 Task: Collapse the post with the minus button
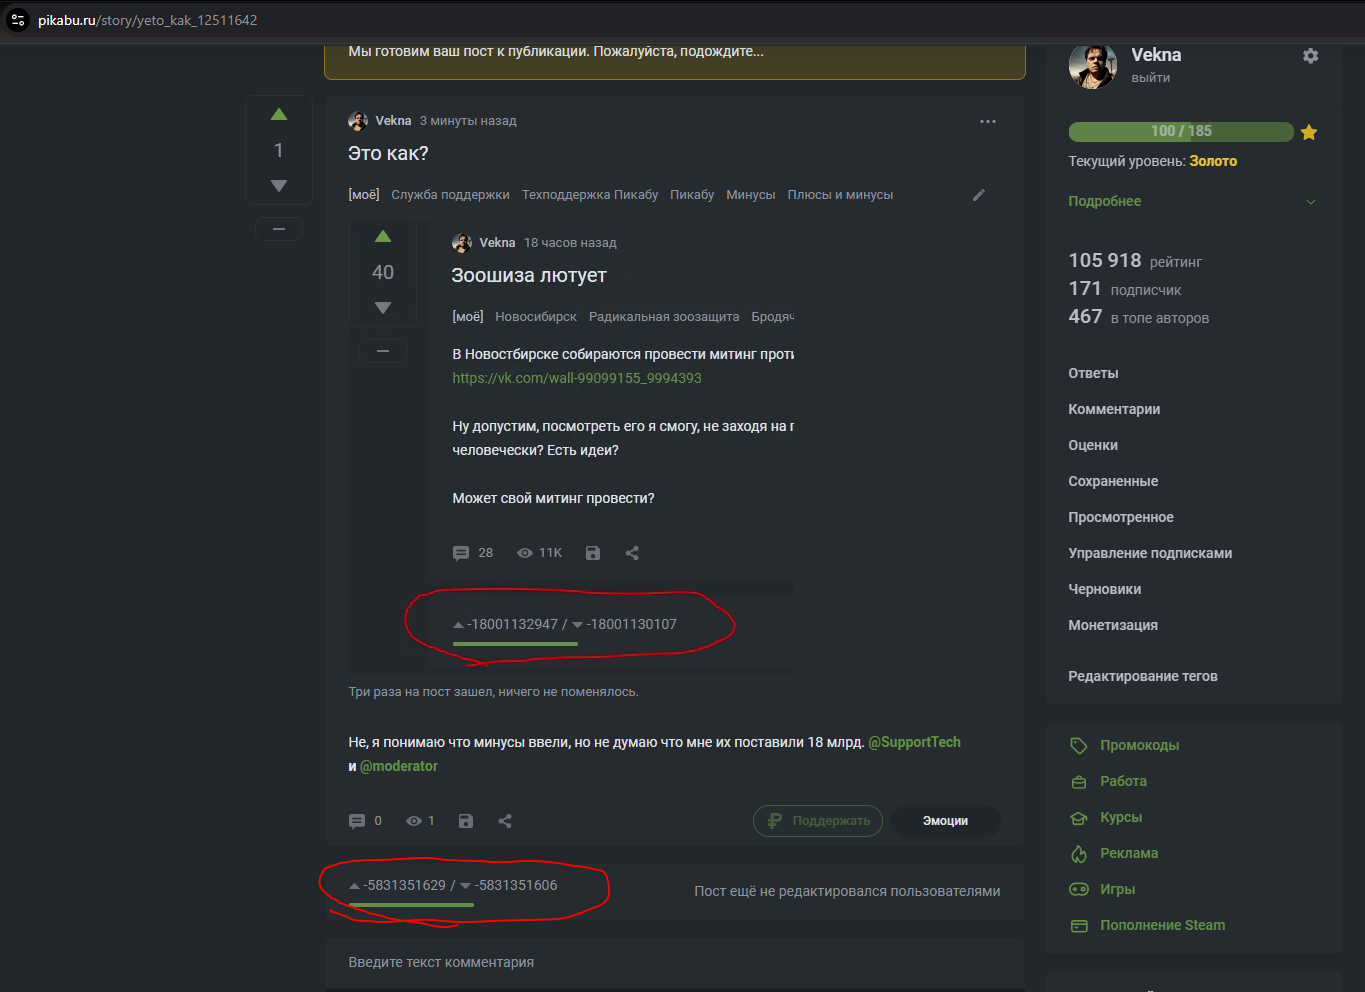click(279, 230)
